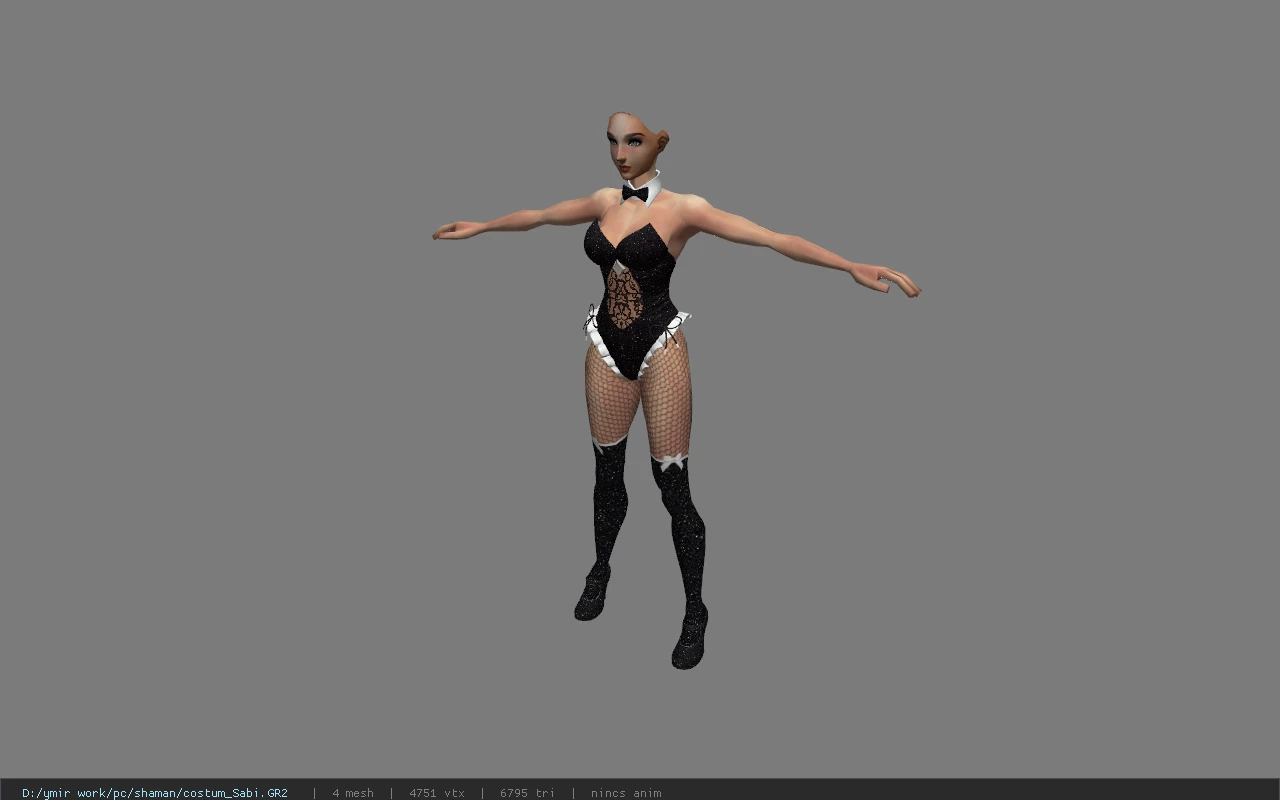Click the black sparkly bodice top
1280x800 pixels.
click(630, 250)
